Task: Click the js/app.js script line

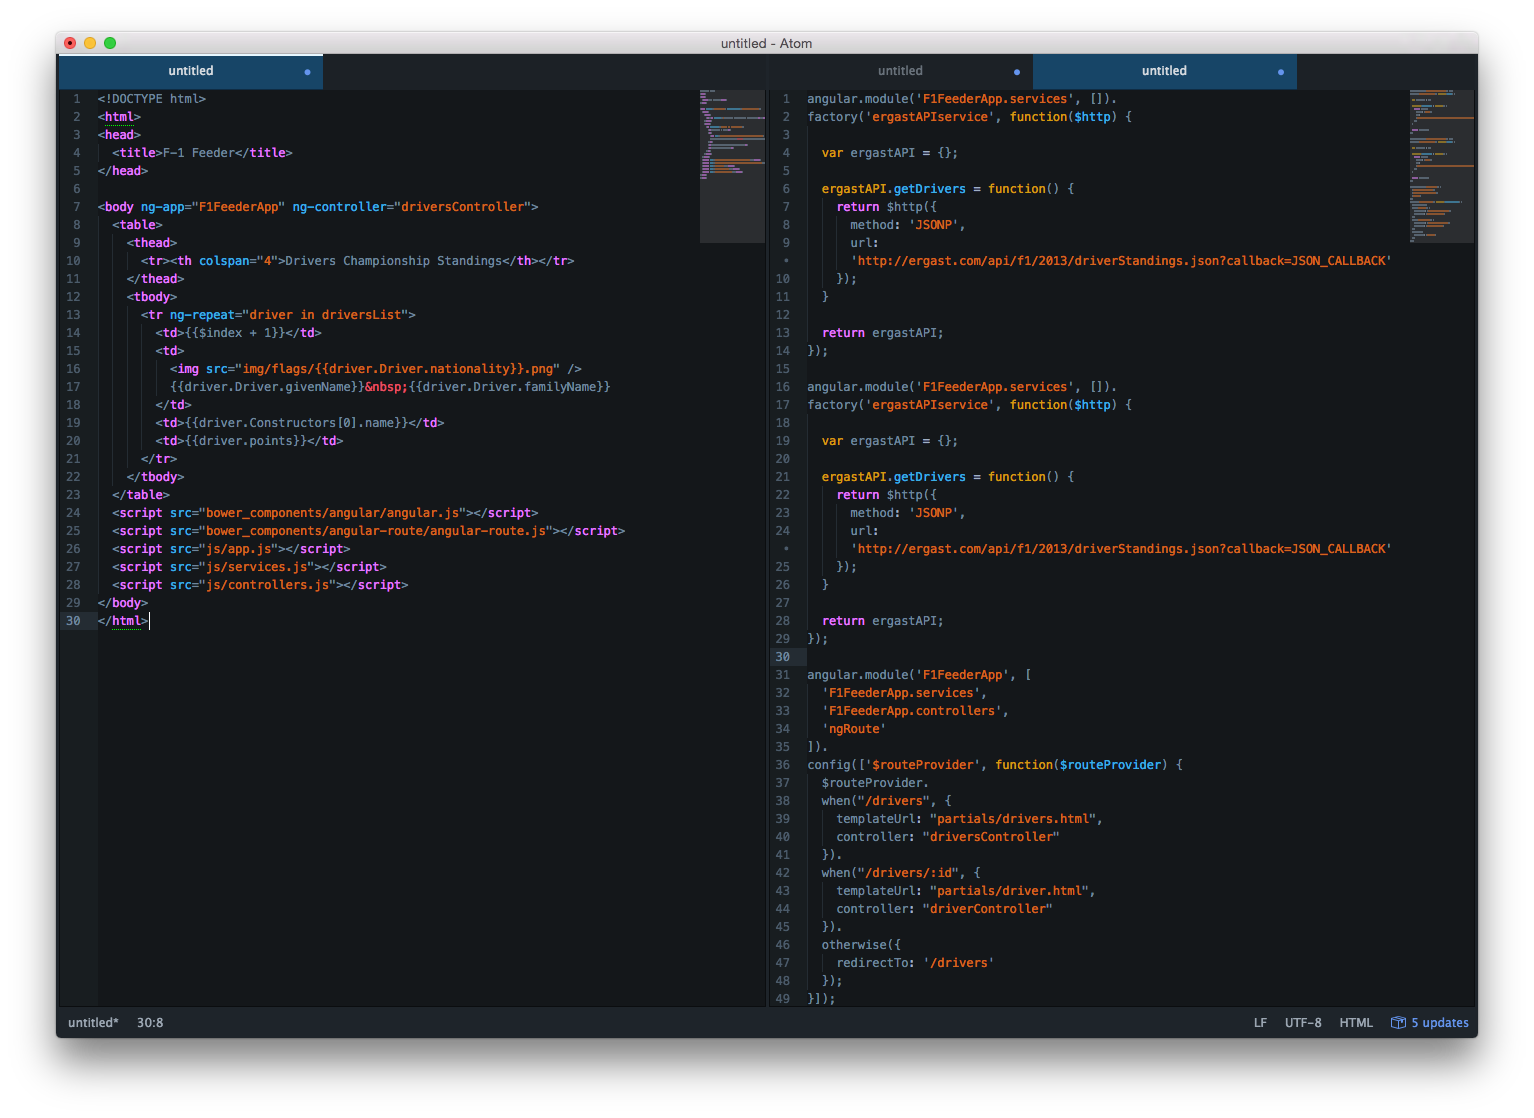Action: [x=231, y=549]
